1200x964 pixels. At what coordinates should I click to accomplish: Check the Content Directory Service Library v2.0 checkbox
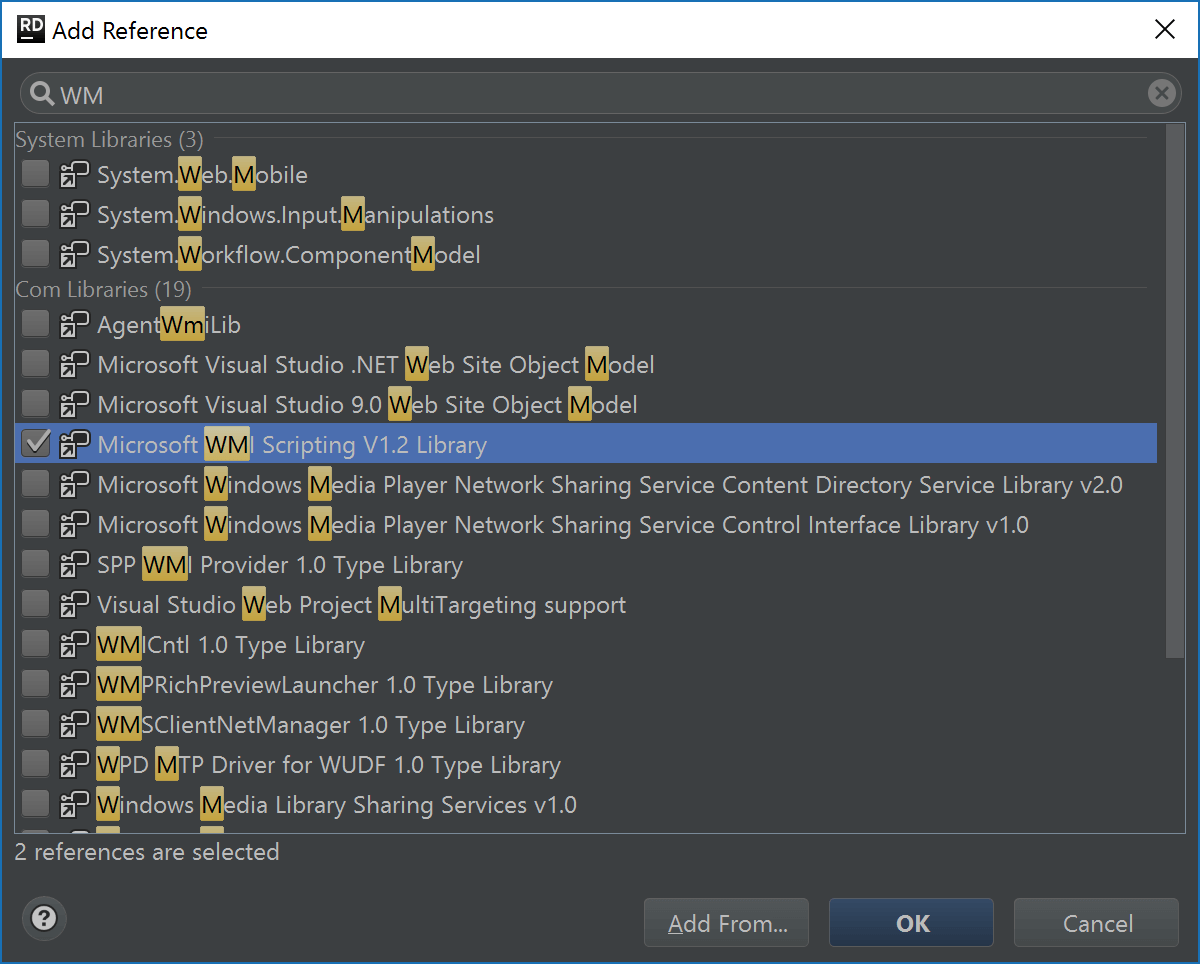pyautogui.click(x=36, y=484)
